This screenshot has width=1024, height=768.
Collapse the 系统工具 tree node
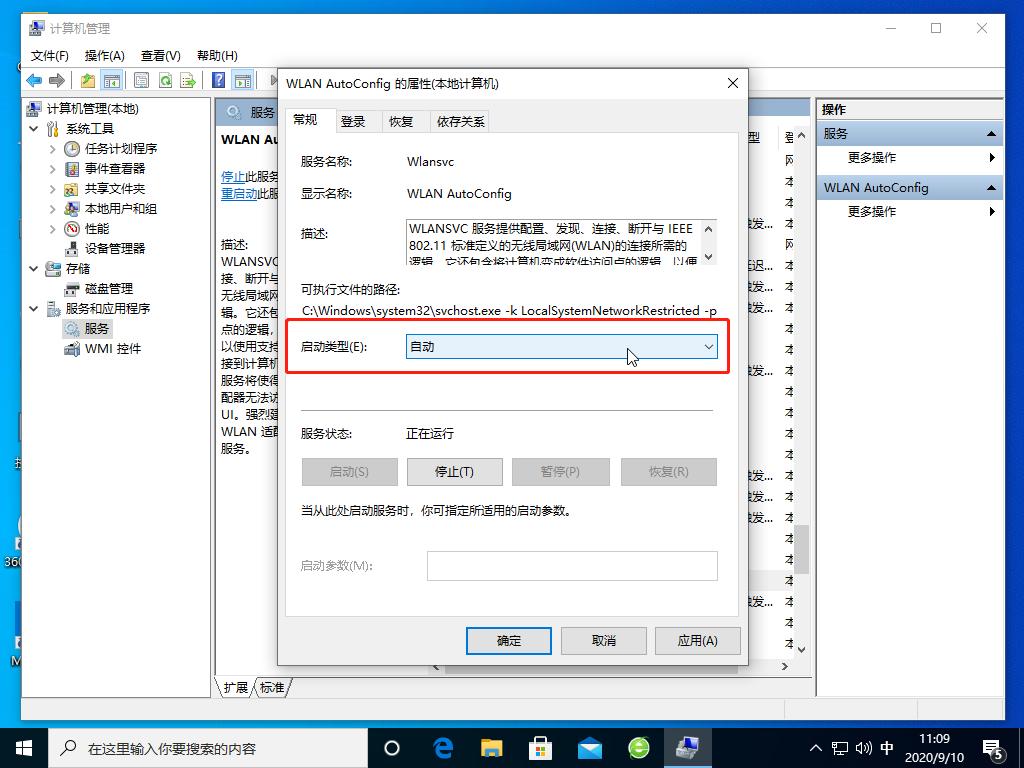(x=33, y=128)
